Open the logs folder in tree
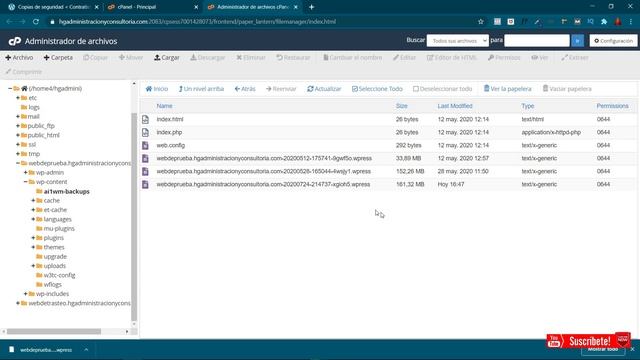 33,107
